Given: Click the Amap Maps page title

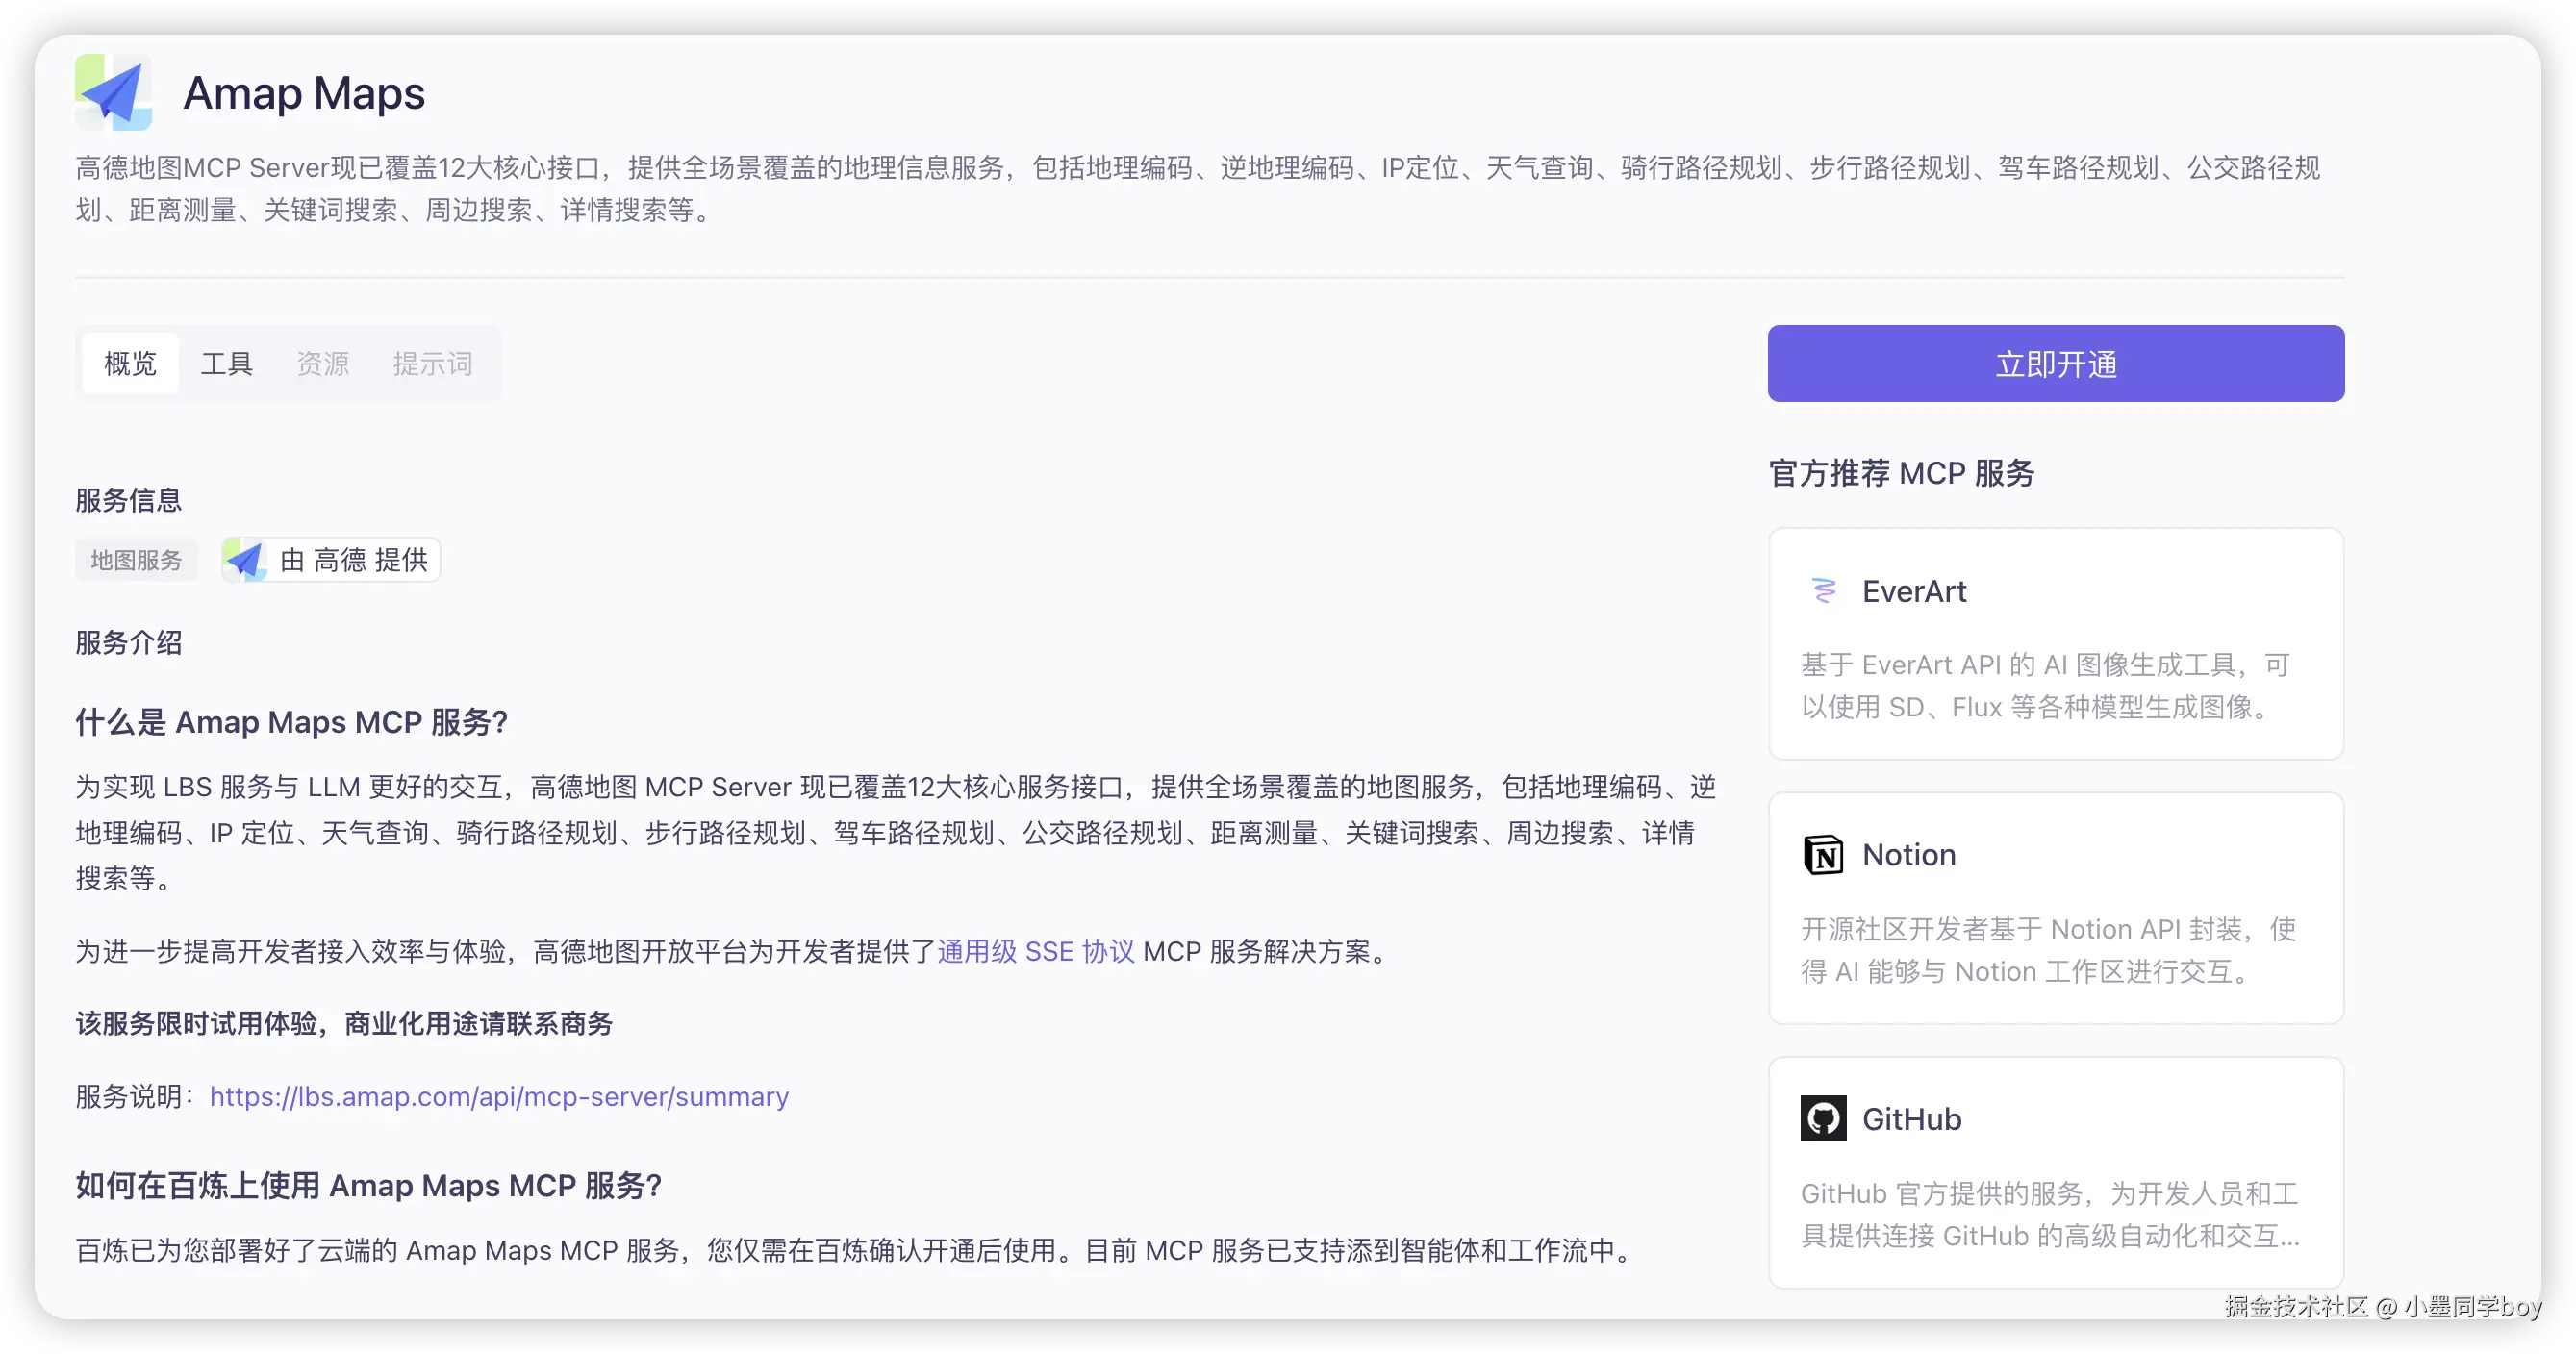Looking at the screenshot, I should point(304,94).
